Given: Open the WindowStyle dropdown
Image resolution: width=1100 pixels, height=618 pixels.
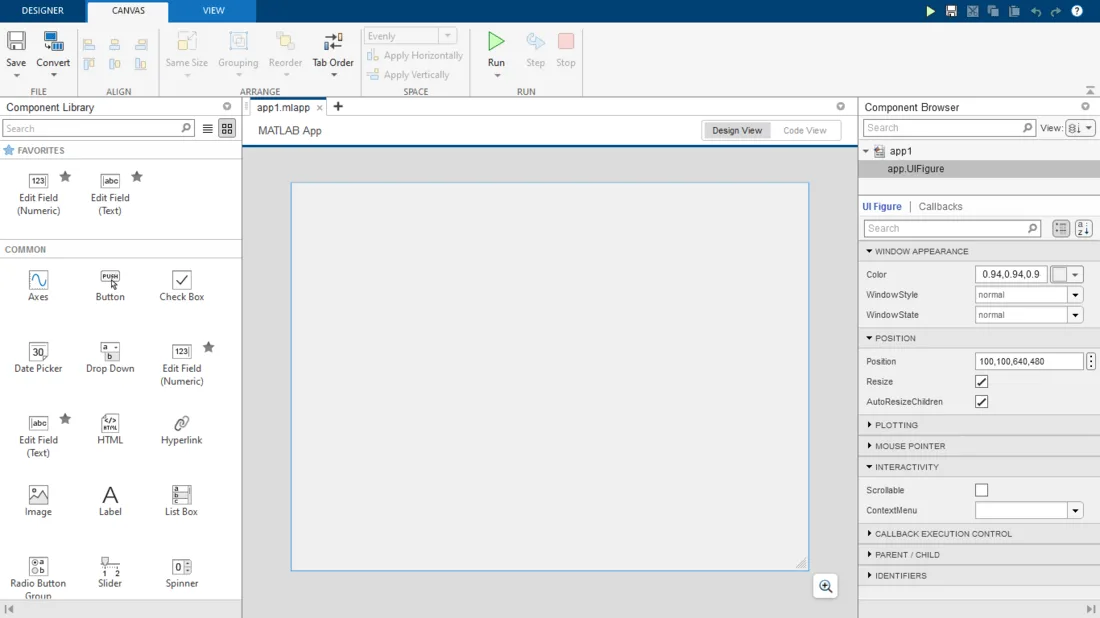Looking at the screenshot, I should 1028,295.
